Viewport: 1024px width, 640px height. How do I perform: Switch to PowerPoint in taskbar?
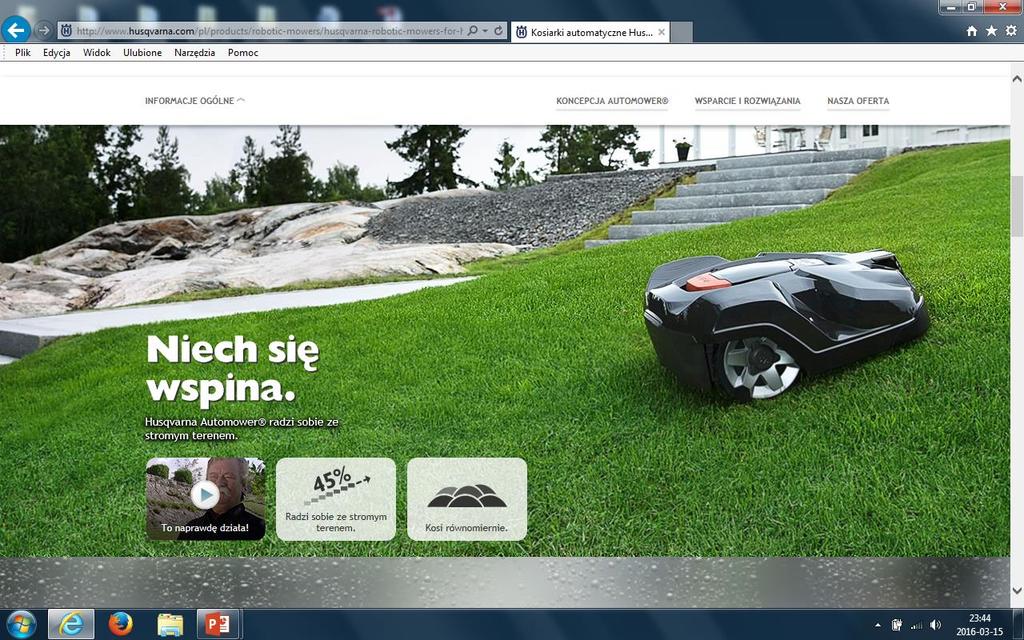218,624
